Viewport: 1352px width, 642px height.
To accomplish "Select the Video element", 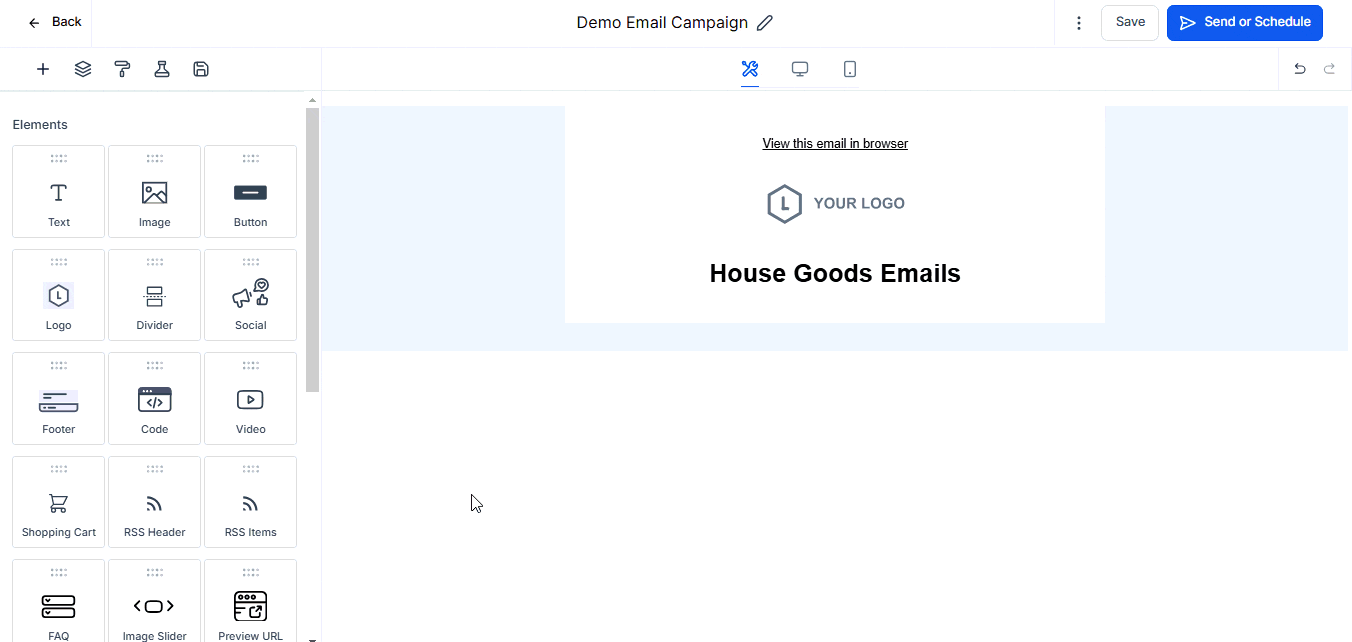I will 251,398.
